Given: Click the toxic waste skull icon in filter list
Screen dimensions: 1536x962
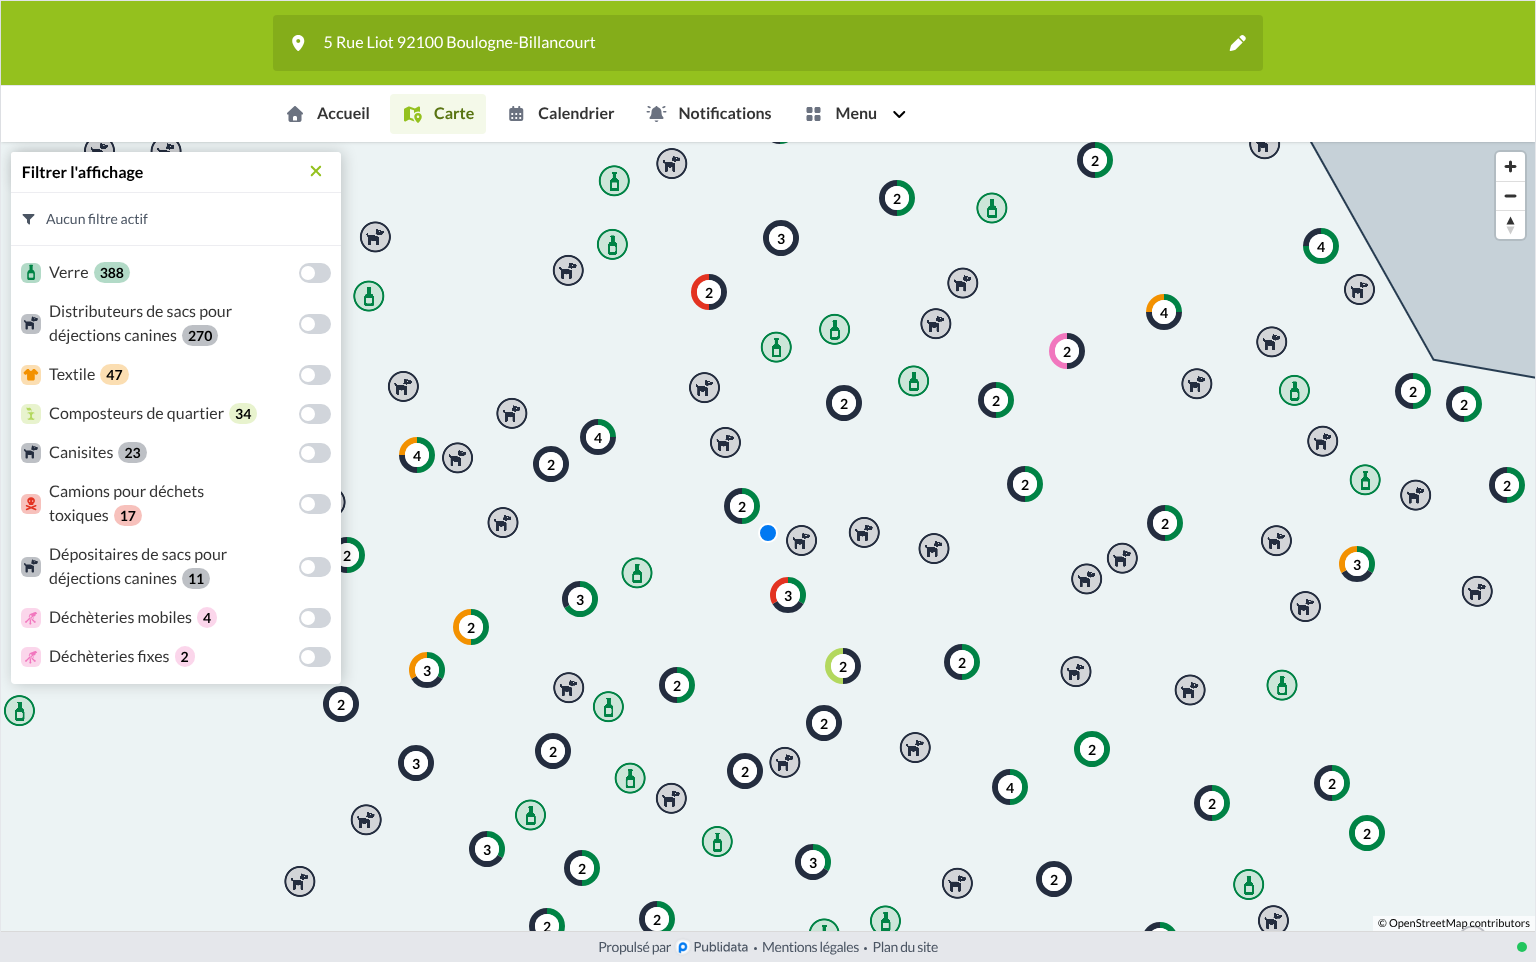Looking at the screenshot, I should coord(31,504).
